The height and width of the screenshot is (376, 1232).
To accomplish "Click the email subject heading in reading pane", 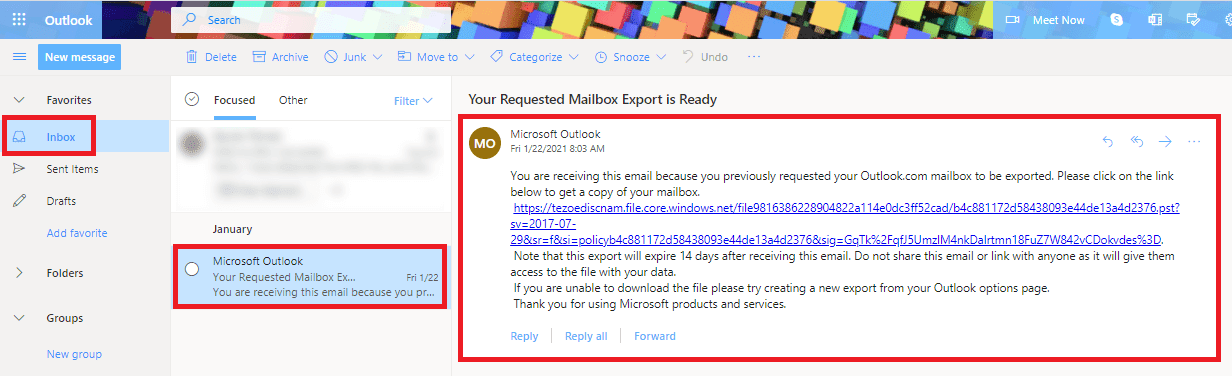I will [593, 100].
